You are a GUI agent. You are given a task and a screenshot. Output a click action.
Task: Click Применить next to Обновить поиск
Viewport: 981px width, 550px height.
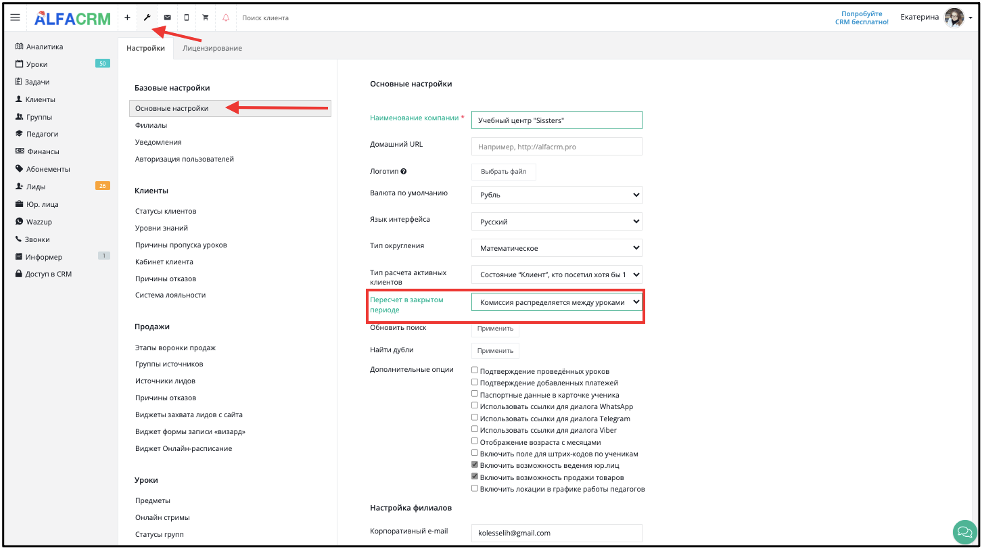pyautogui.click(x=495, y=328)
